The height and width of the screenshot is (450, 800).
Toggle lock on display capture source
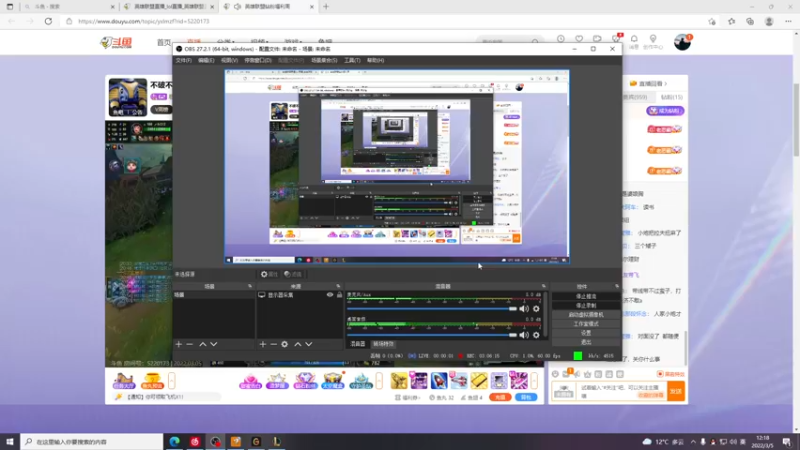point(339,295)
